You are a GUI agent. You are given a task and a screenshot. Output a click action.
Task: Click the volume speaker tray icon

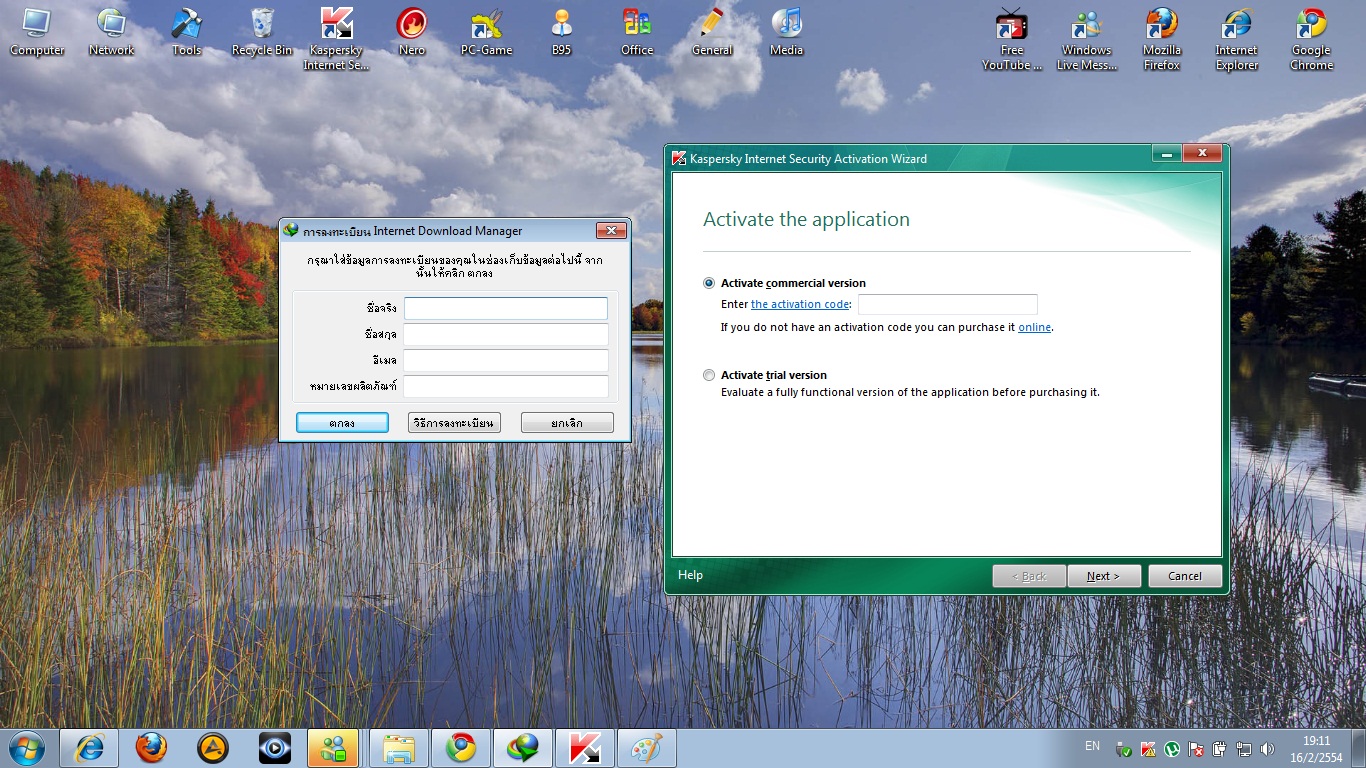click(x=1268, y=749)
